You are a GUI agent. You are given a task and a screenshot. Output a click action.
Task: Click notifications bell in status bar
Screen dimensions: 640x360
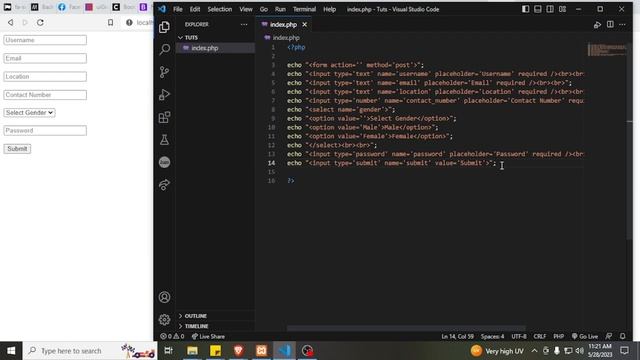622,336
